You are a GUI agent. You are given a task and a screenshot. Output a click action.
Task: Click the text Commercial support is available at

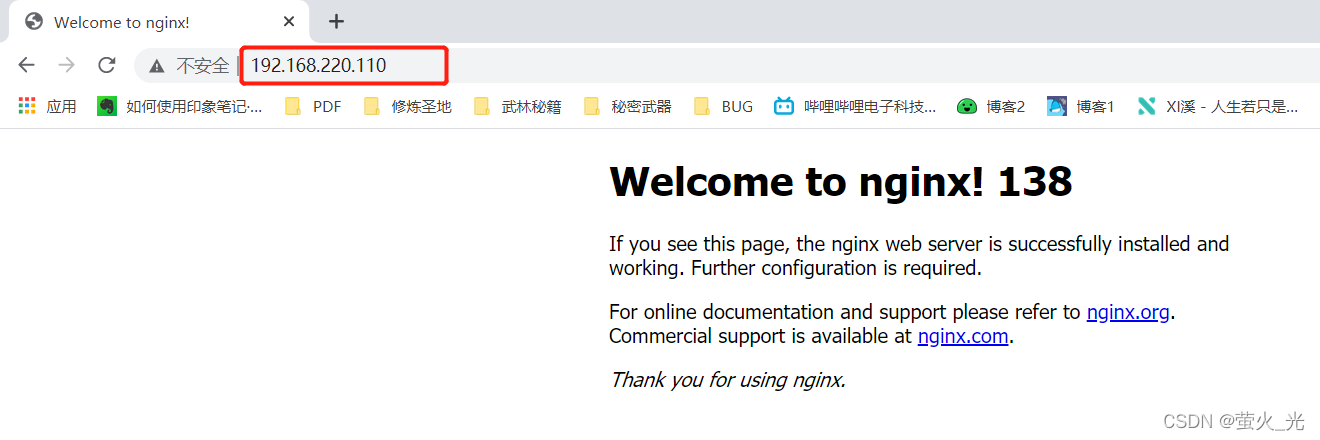pyautogui.click(x=761, y=336)
